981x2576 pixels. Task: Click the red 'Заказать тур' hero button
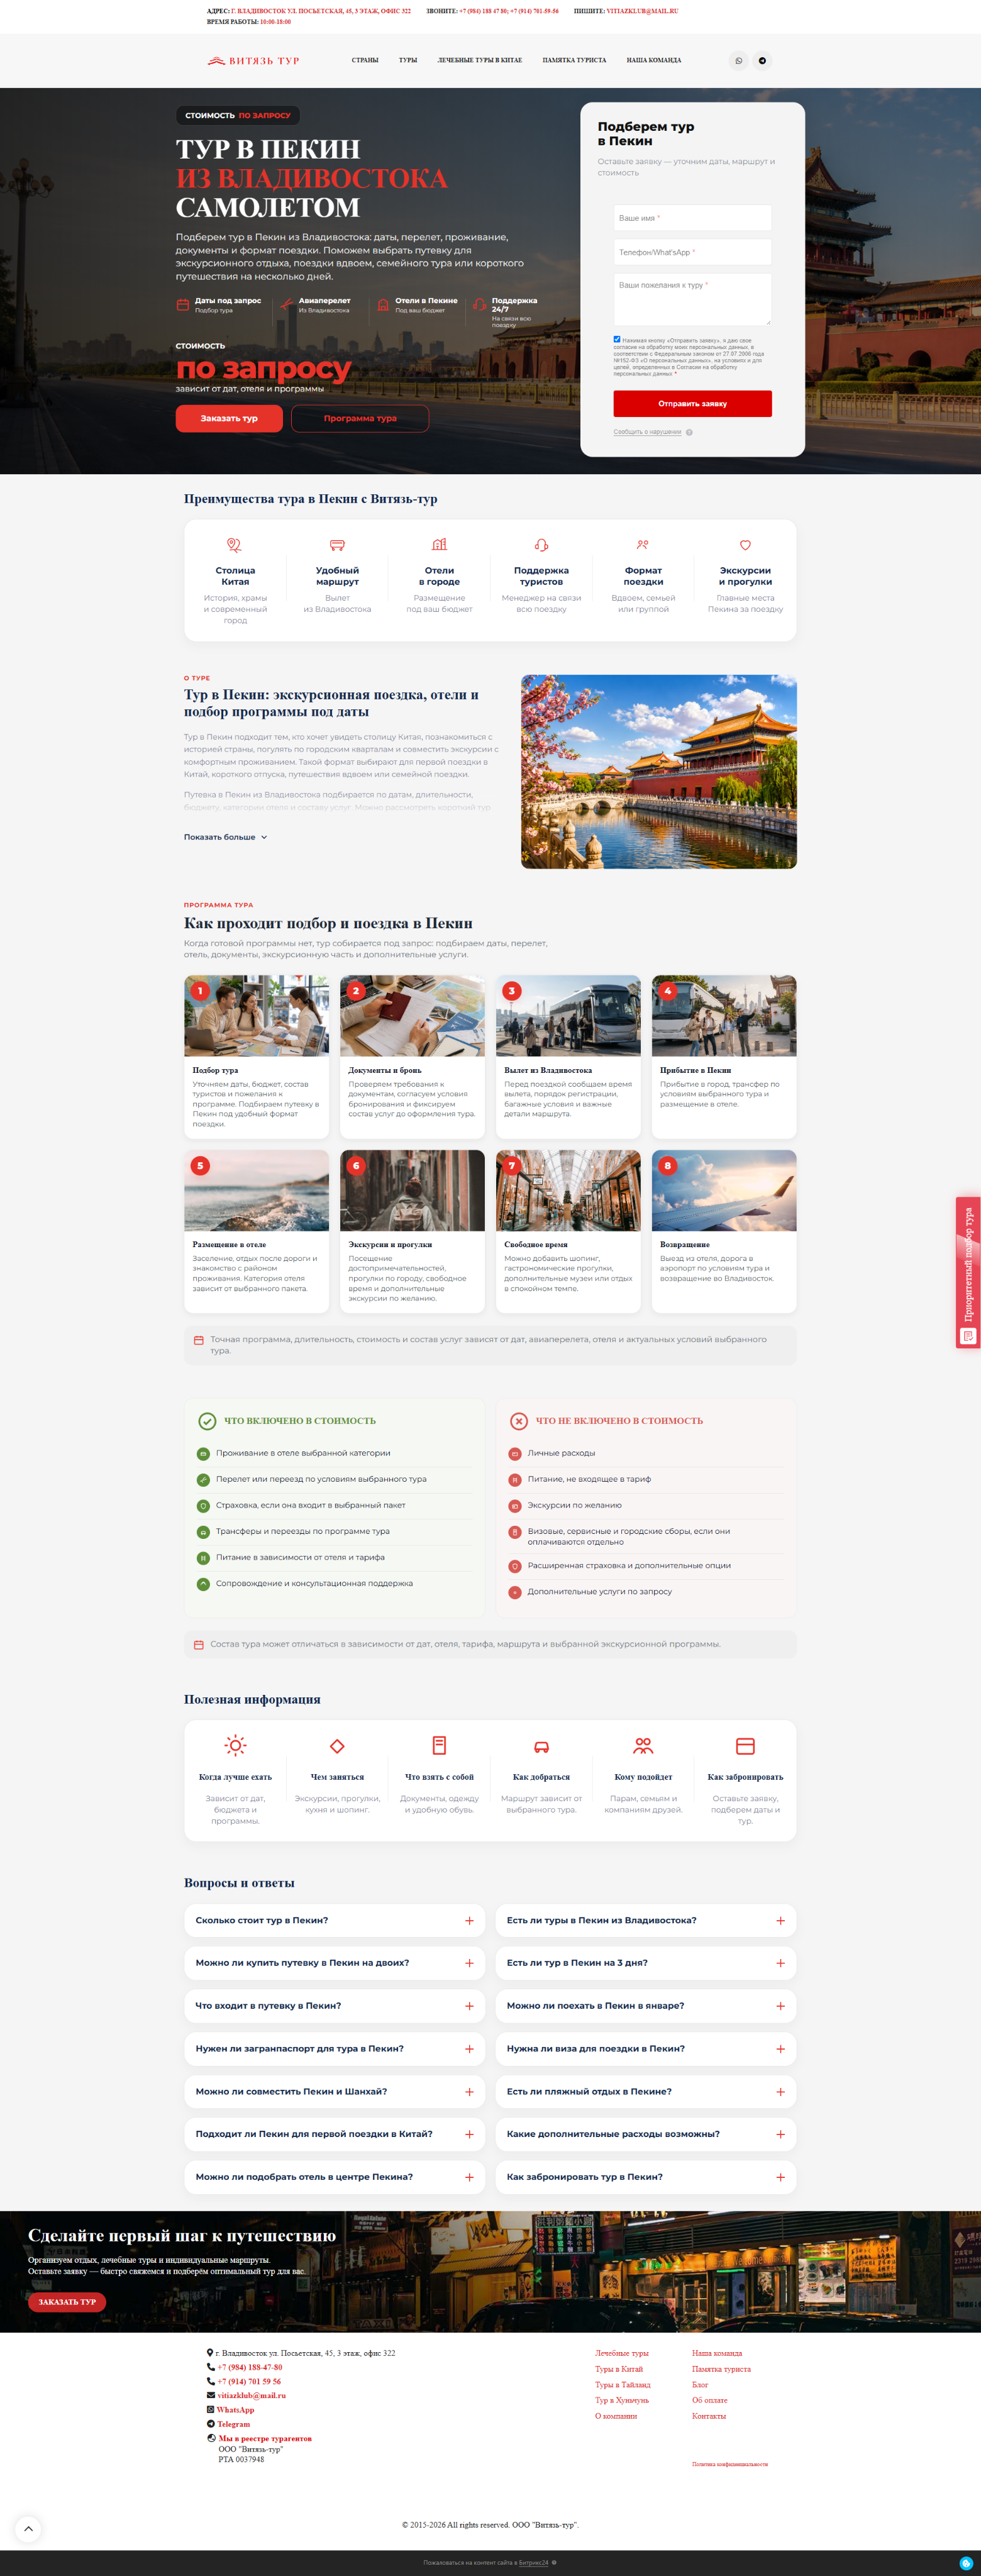(x=229, y=419)
